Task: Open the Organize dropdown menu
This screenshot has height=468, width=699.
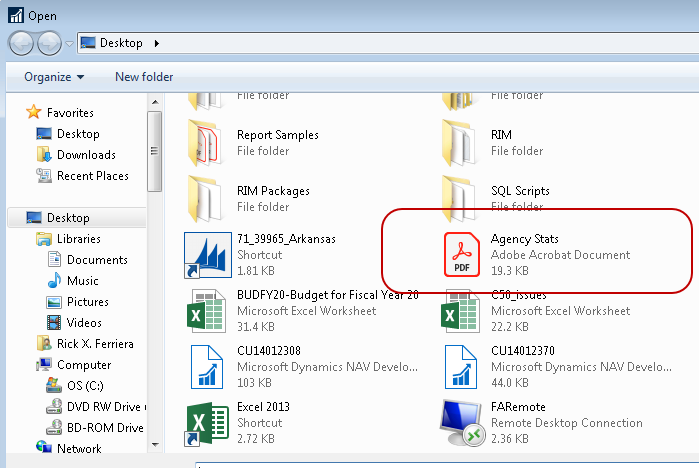Action: (x=54, y=77)
